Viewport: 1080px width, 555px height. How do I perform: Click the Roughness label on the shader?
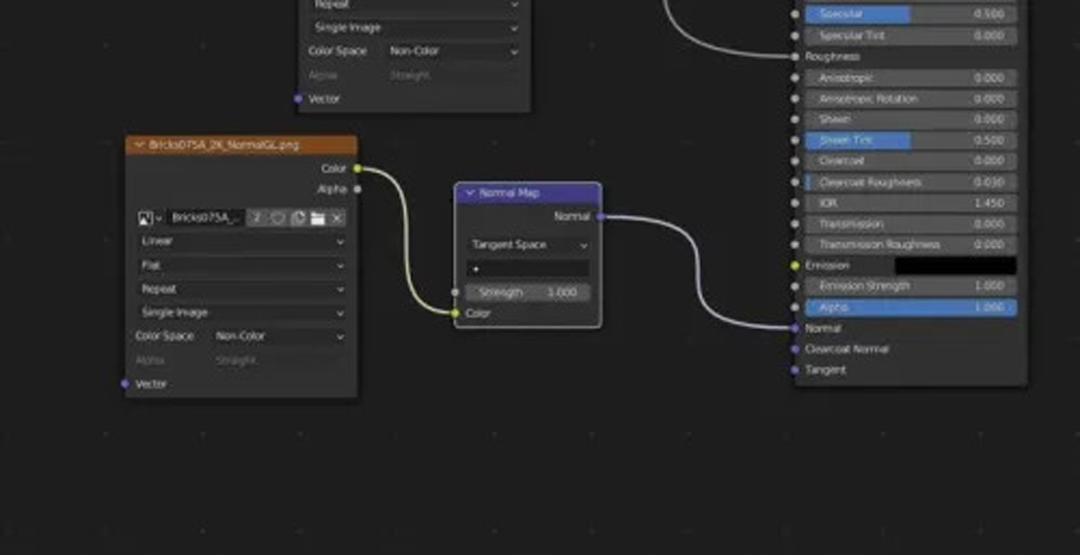pos(832,57)
